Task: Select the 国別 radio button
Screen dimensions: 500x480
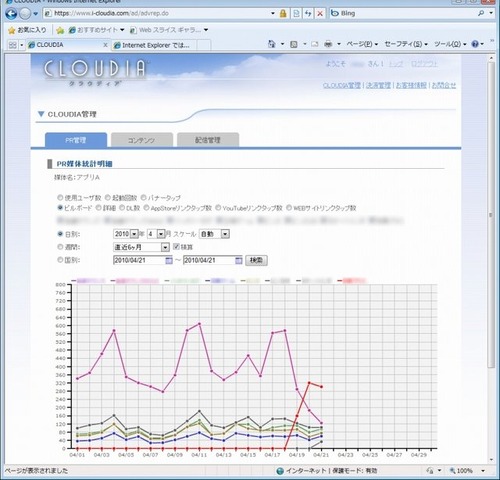Action: coord(60,260)
